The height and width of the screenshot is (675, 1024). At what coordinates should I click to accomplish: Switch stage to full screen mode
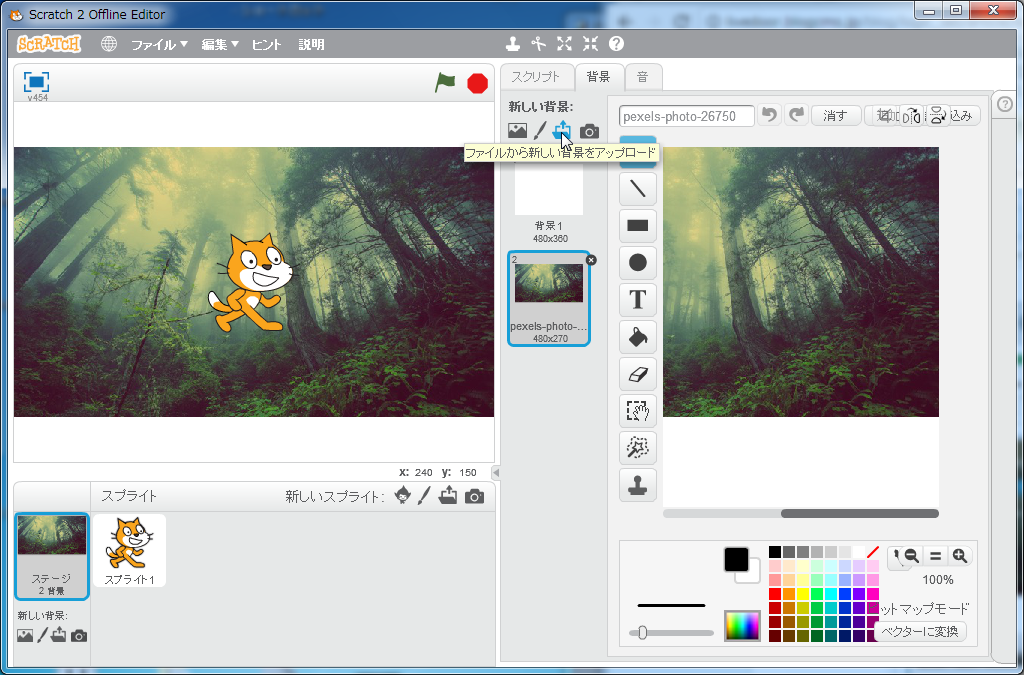click(x=37, y=82)
